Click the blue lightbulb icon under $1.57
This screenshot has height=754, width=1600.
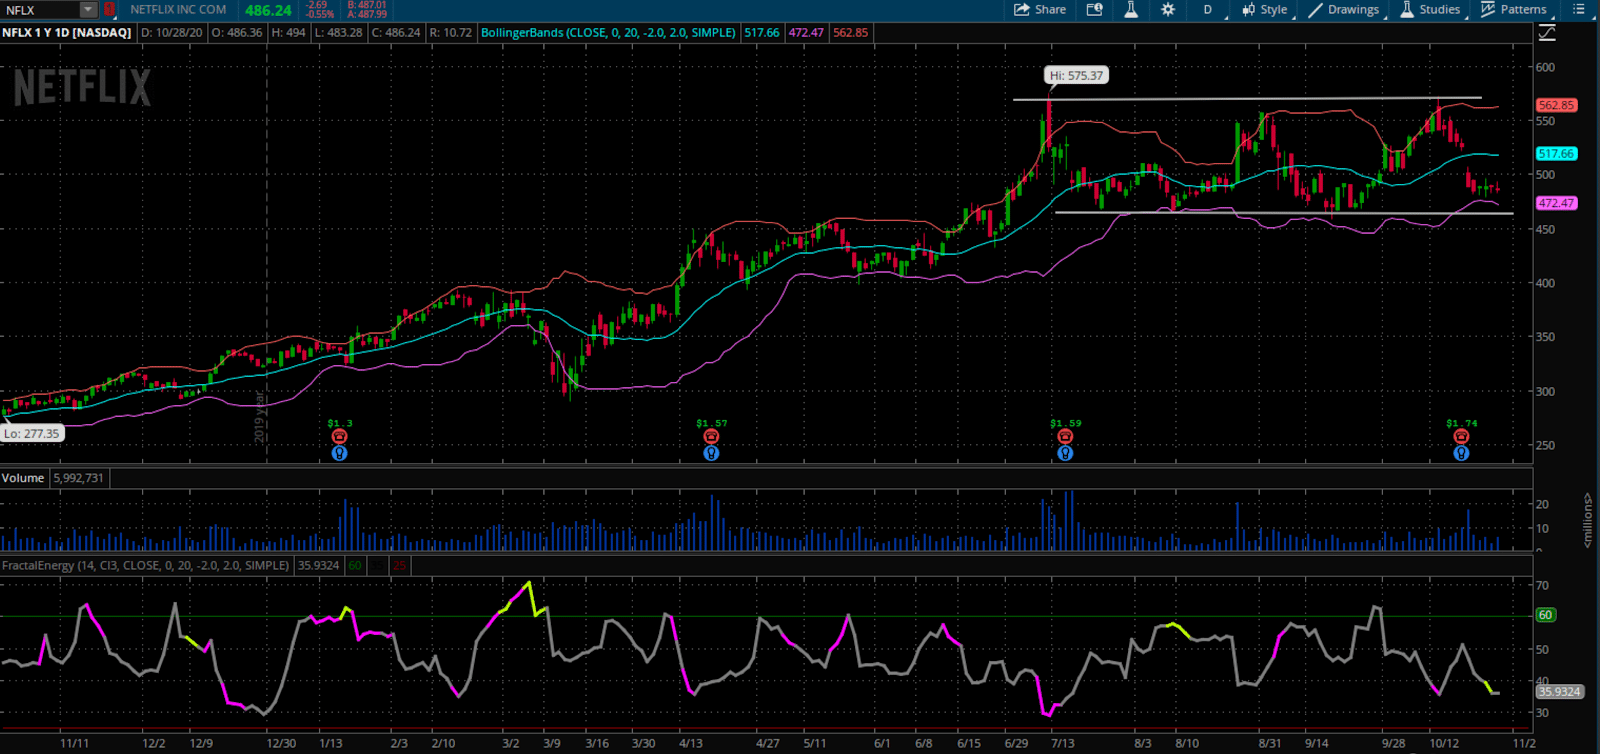click(x=711, y=453)
